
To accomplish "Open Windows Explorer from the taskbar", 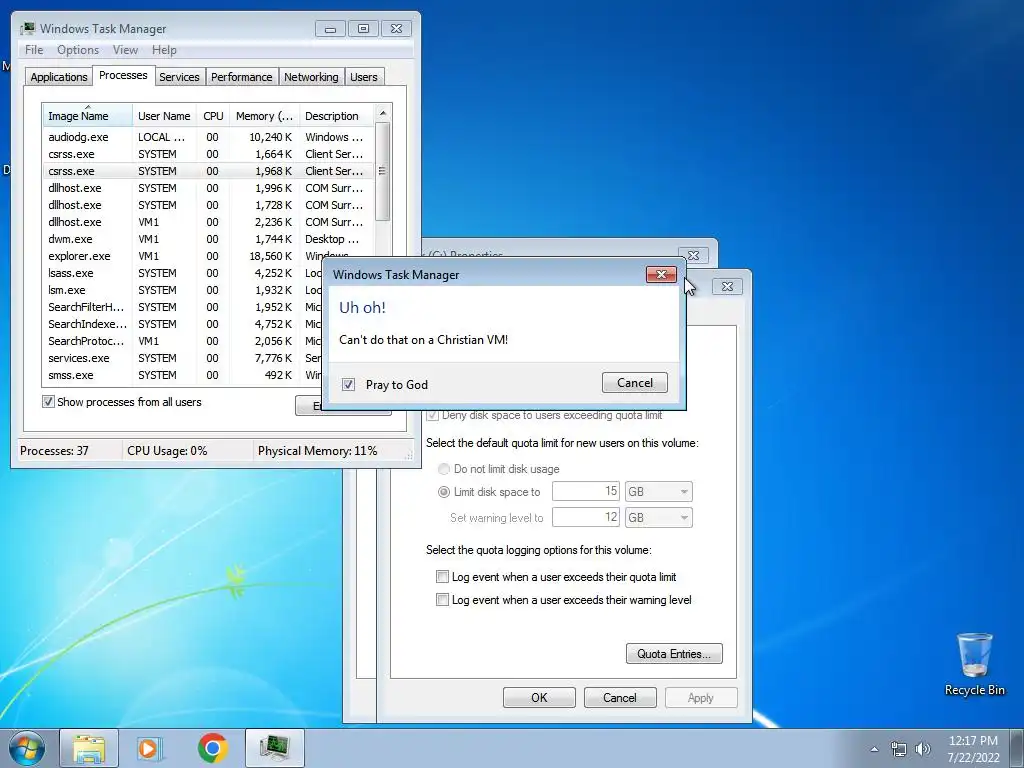I will pyautogui.click(x=89, y=748).
